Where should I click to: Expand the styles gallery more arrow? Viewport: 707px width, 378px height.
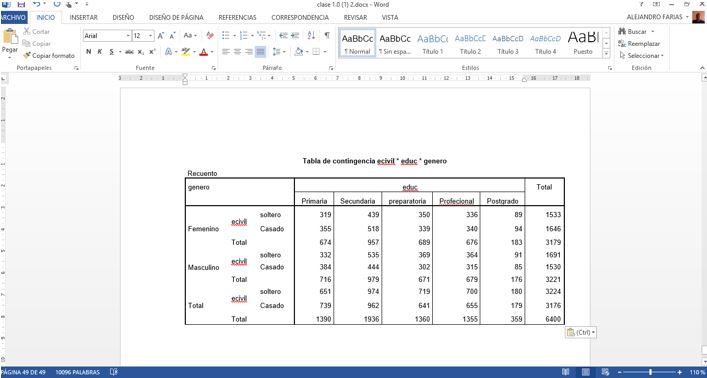(x=606, y=54)
